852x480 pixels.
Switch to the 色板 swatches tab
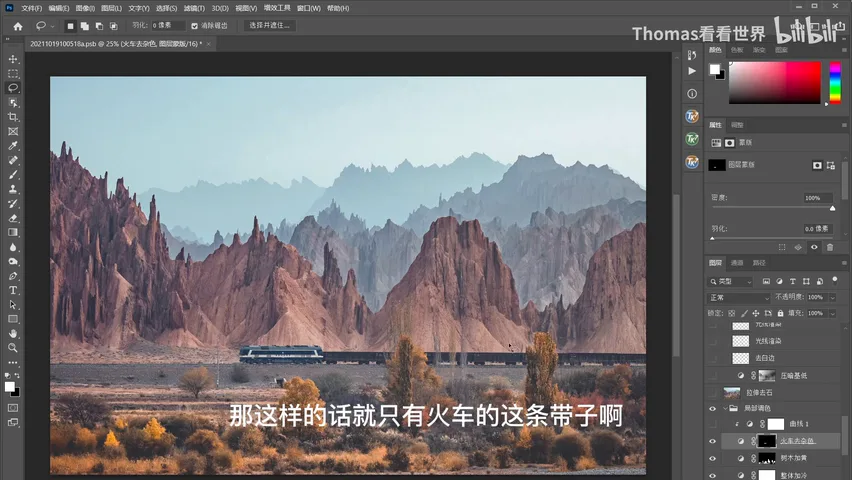pyautogui.click(x=737, y=50)
